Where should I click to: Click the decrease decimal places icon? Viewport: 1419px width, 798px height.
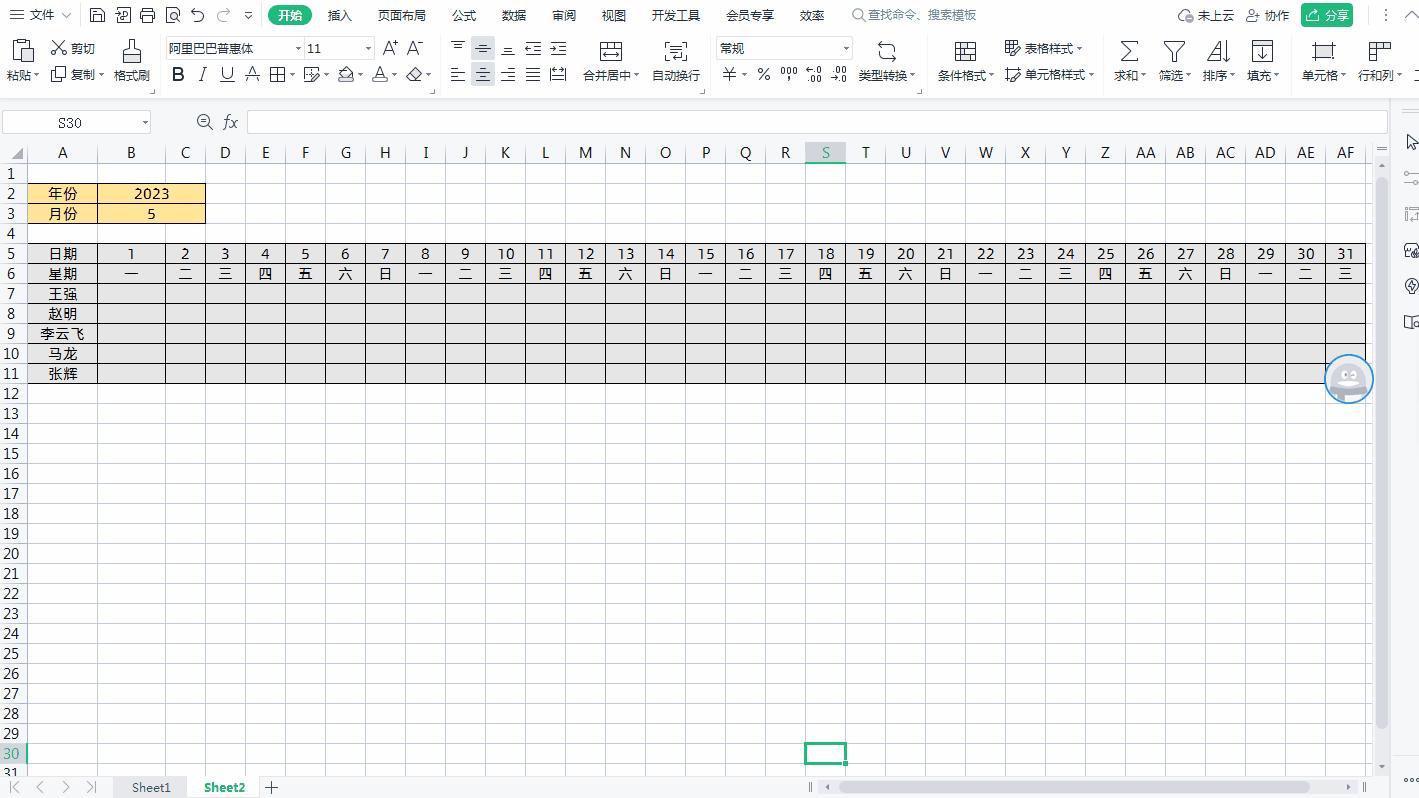[x=838, y=74]
